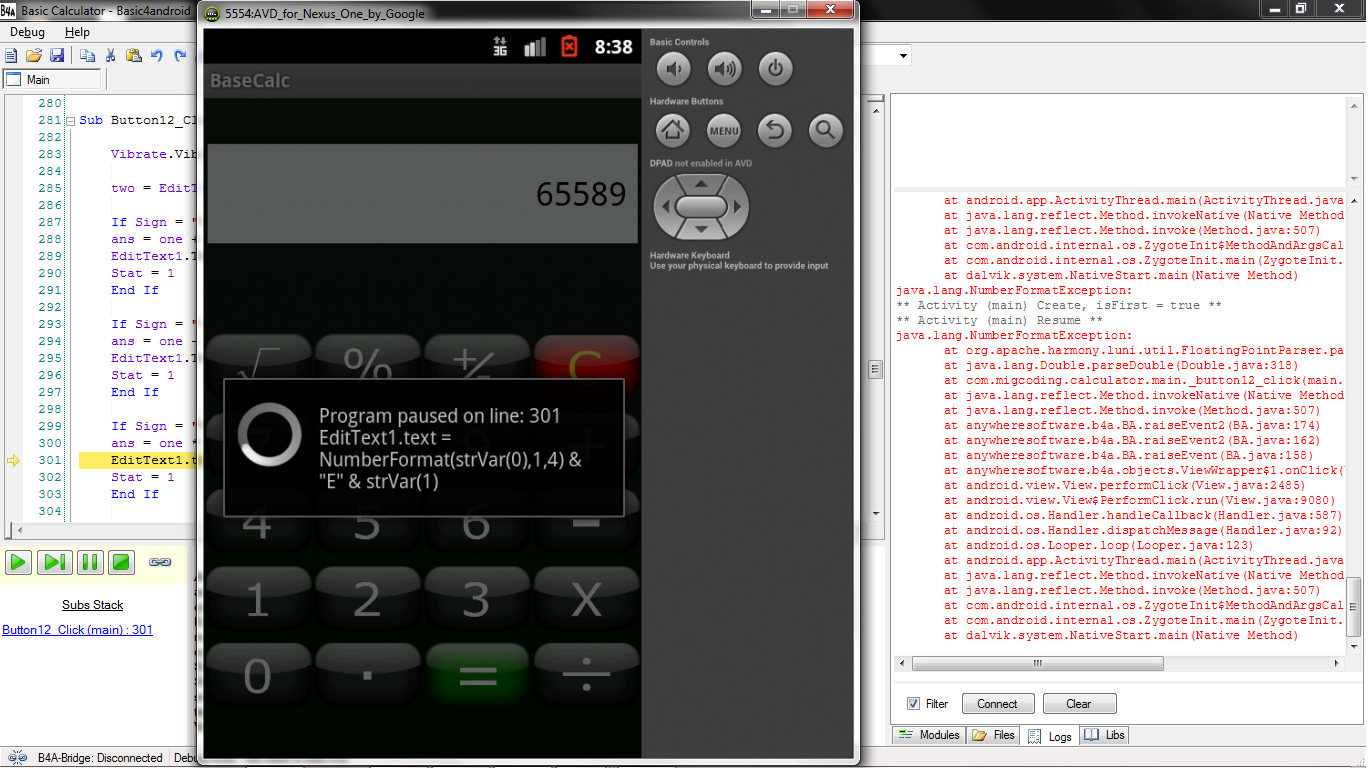Click the calculator 0 key
Viewport: 1368px width, 770px height.
(x=257, y=676)
